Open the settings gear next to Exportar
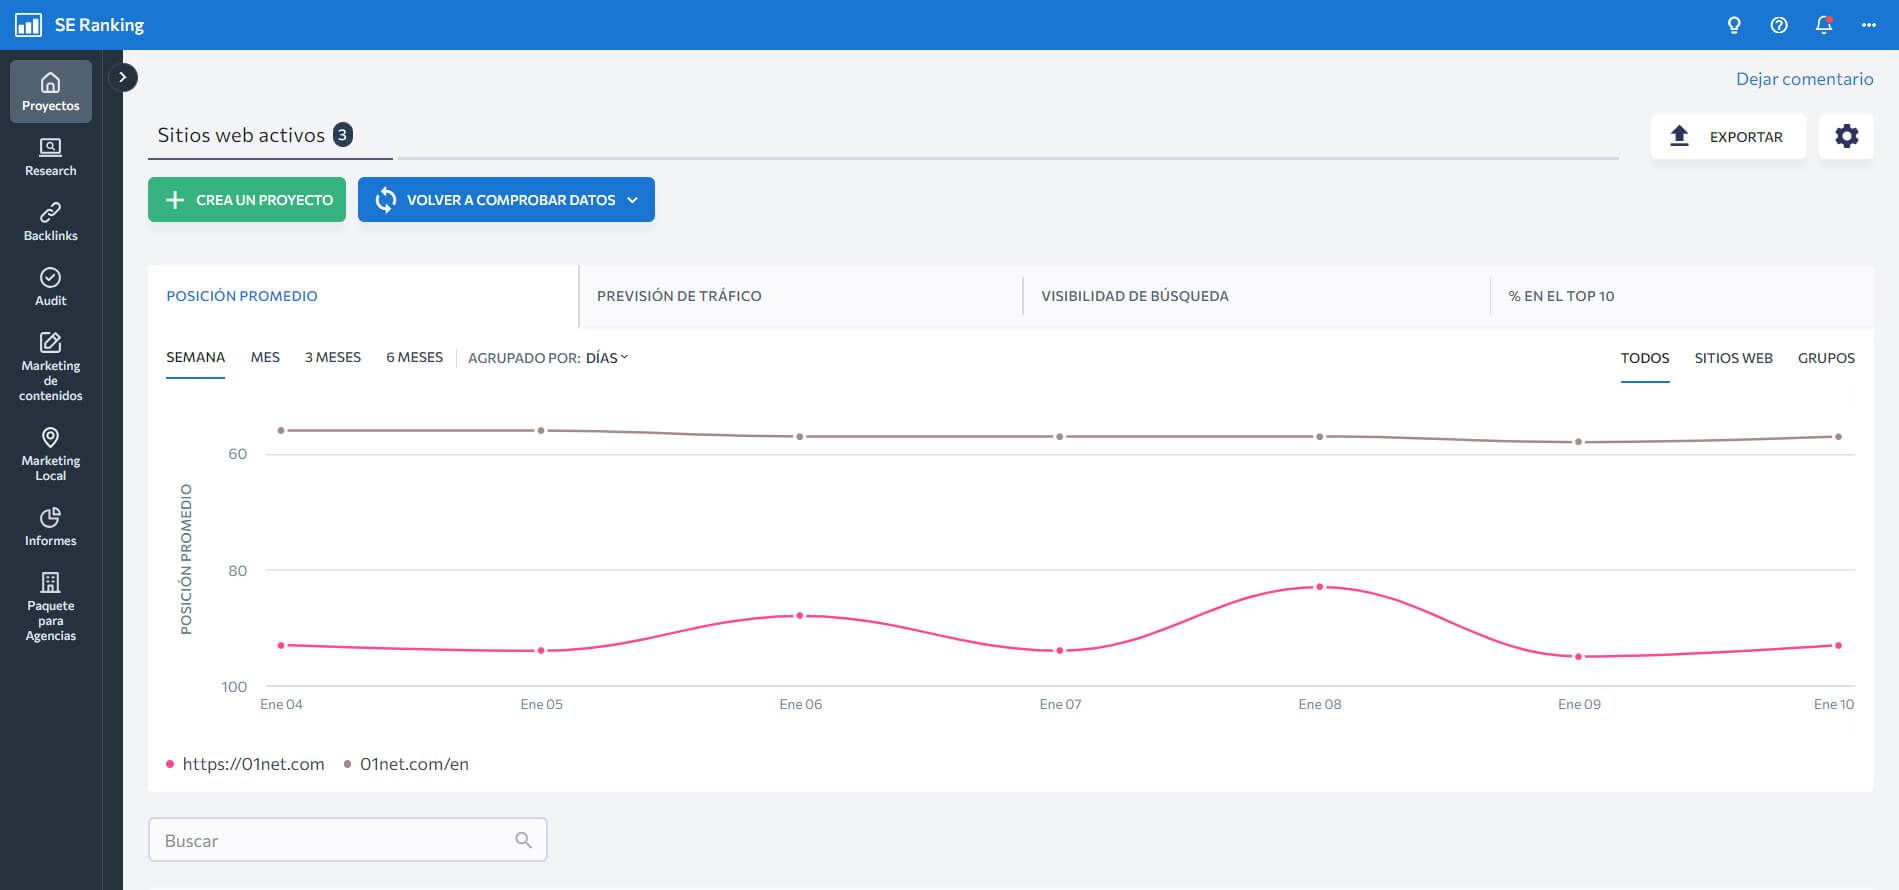 click(1846, 136)
